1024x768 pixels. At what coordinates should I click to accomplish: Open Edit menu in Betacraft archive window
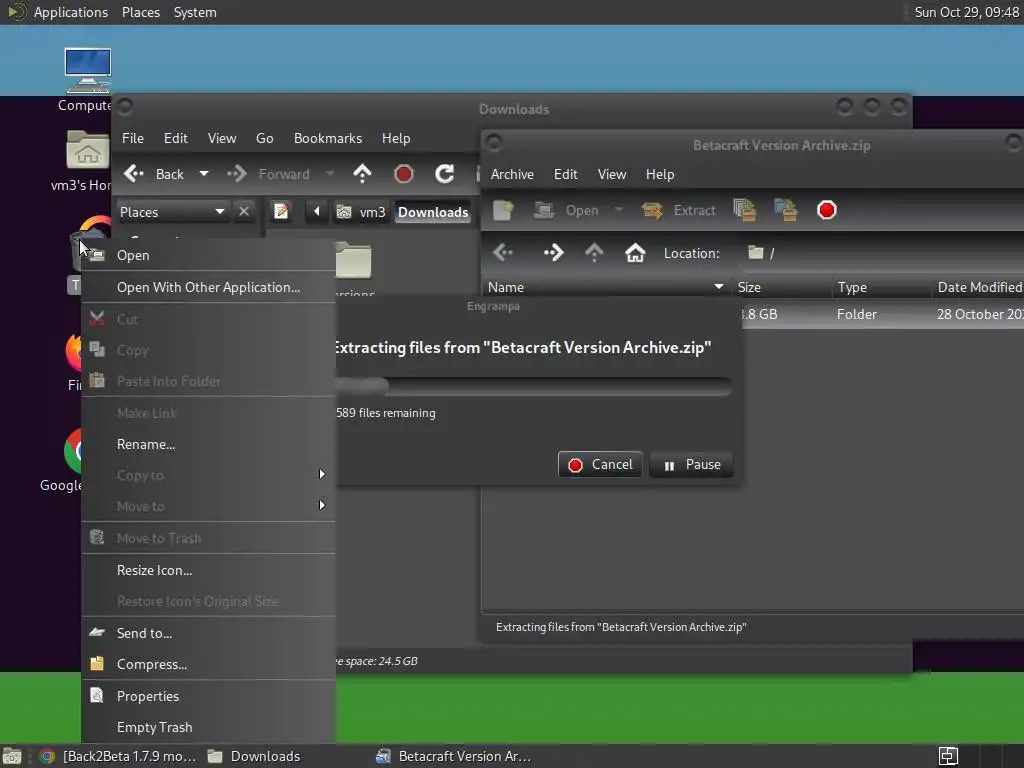566,174
